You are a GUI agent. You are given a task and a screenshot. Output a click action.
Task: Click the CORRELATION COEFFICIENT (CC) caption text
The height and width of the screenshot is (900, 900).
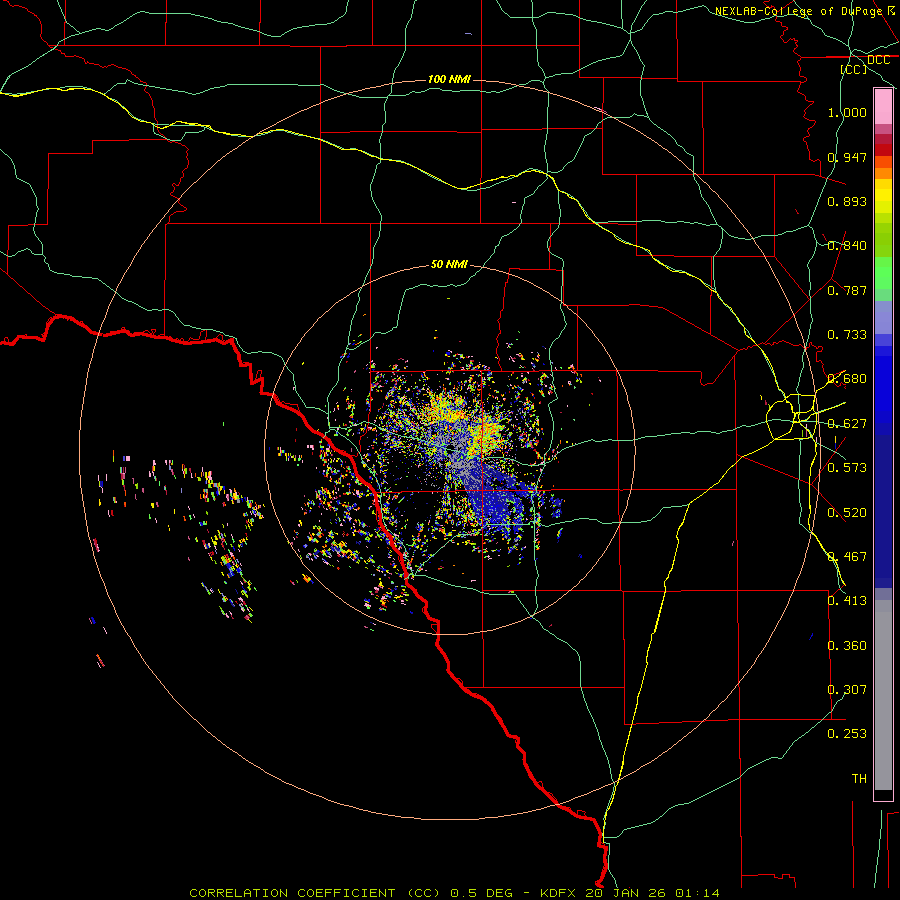point(315,893)
